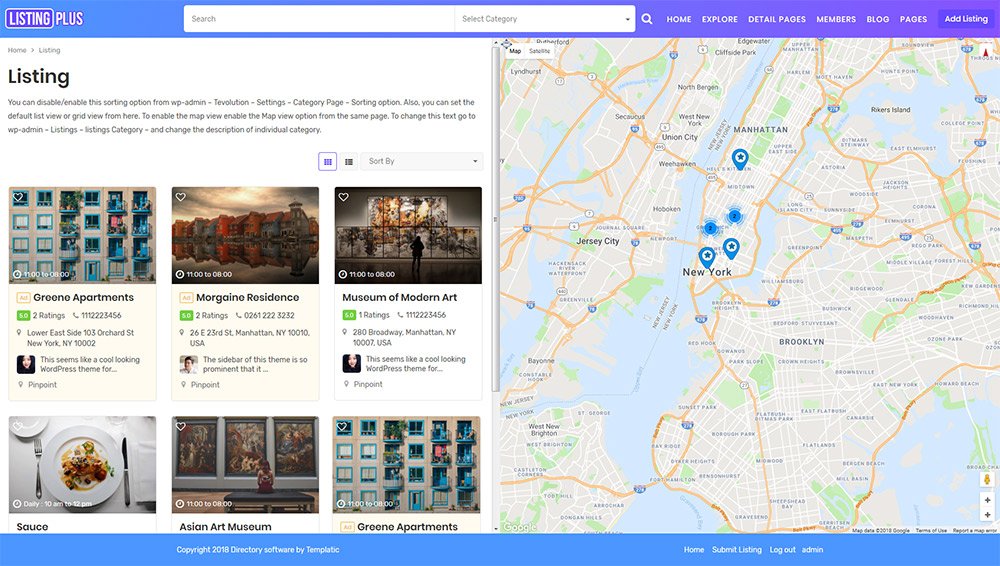Click the Add Listing button
This screenshot has width=1000, height=566.
coord(966,19)
